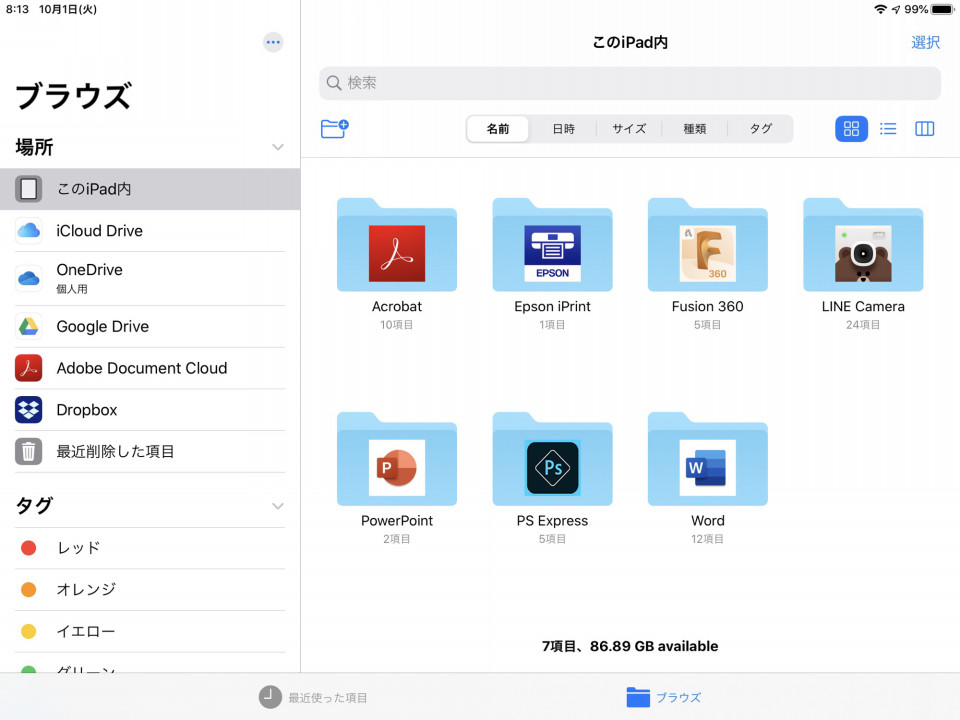Sort by サイズ
Screen dimensions: 960x720
point(629,129)
